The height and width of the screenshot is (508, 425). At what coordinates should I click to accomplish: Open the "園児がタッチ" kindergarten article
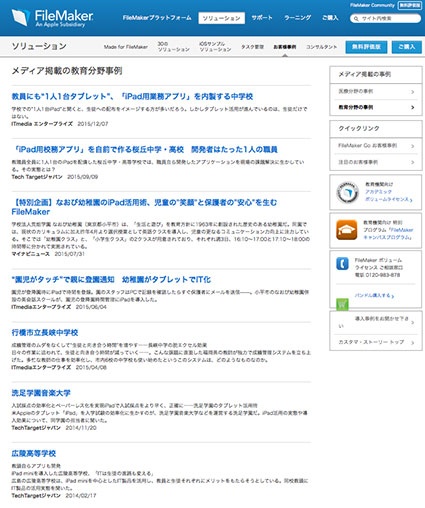111,280
